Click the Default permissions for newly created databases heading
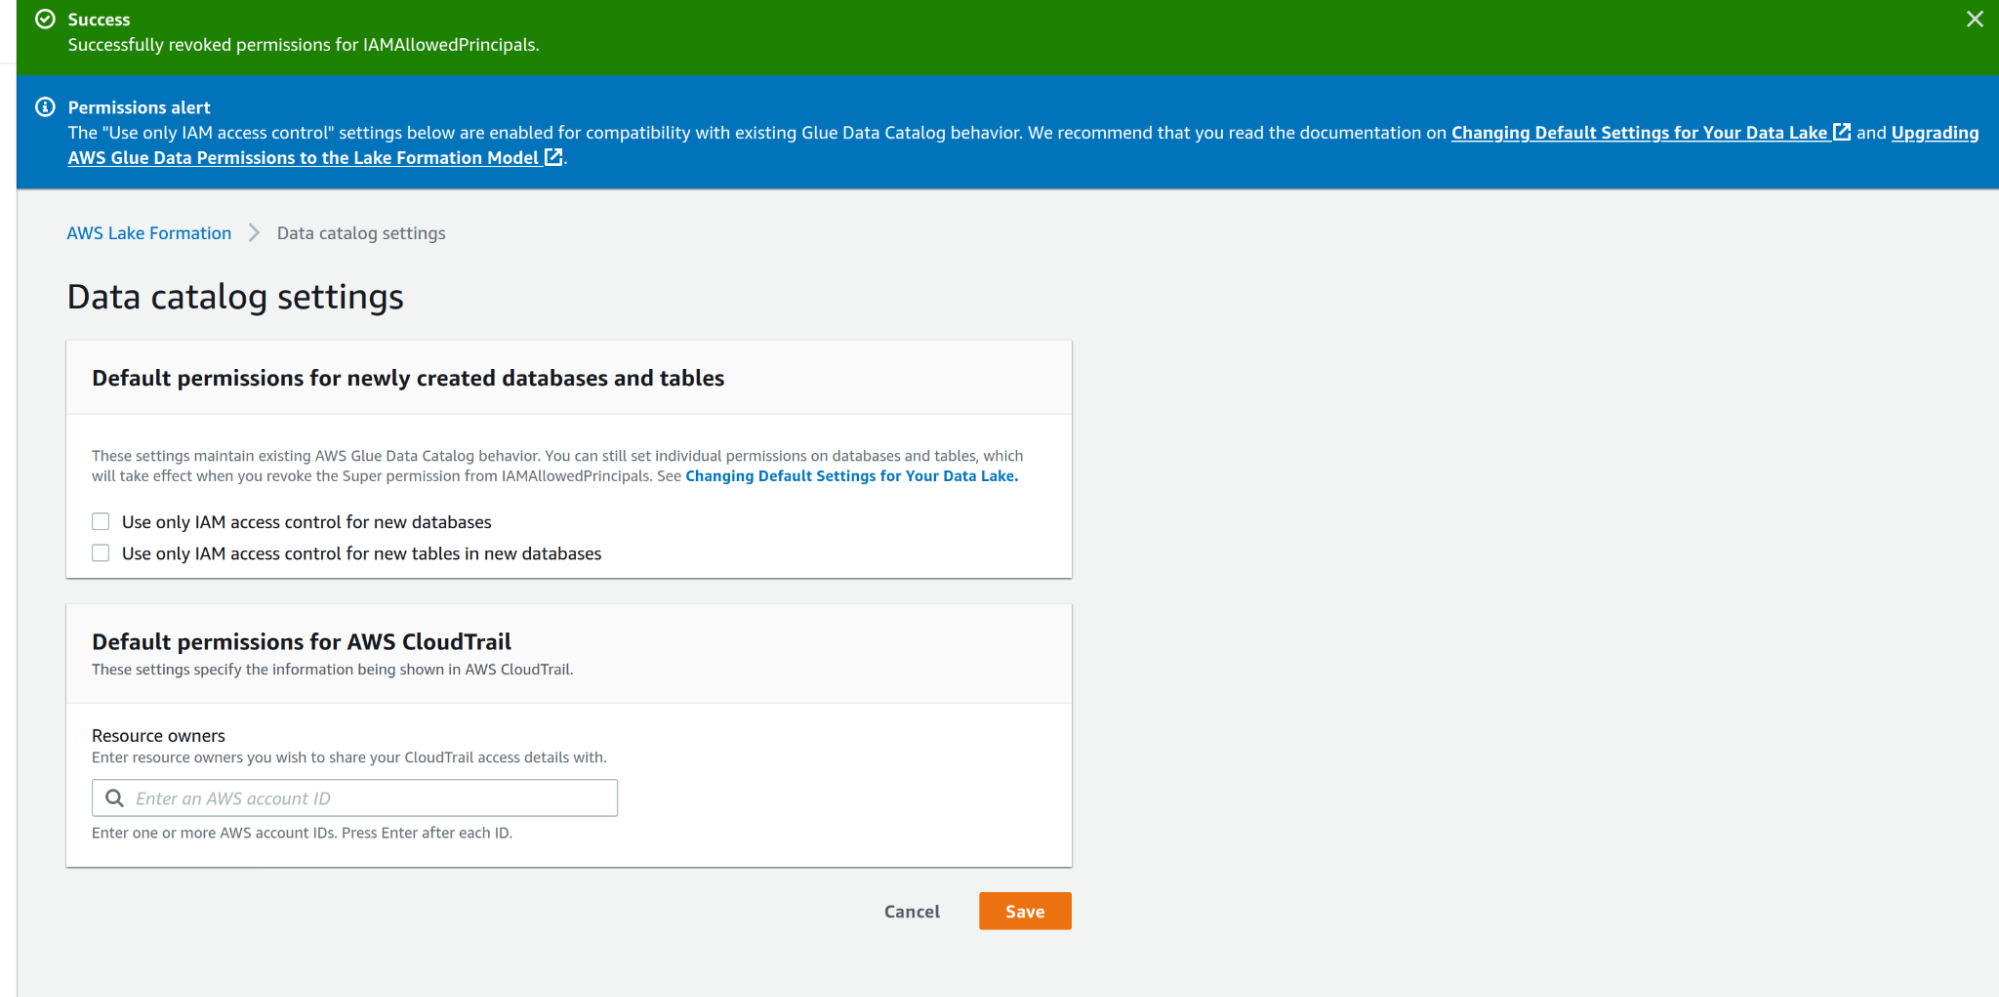 tap(408, 378)
